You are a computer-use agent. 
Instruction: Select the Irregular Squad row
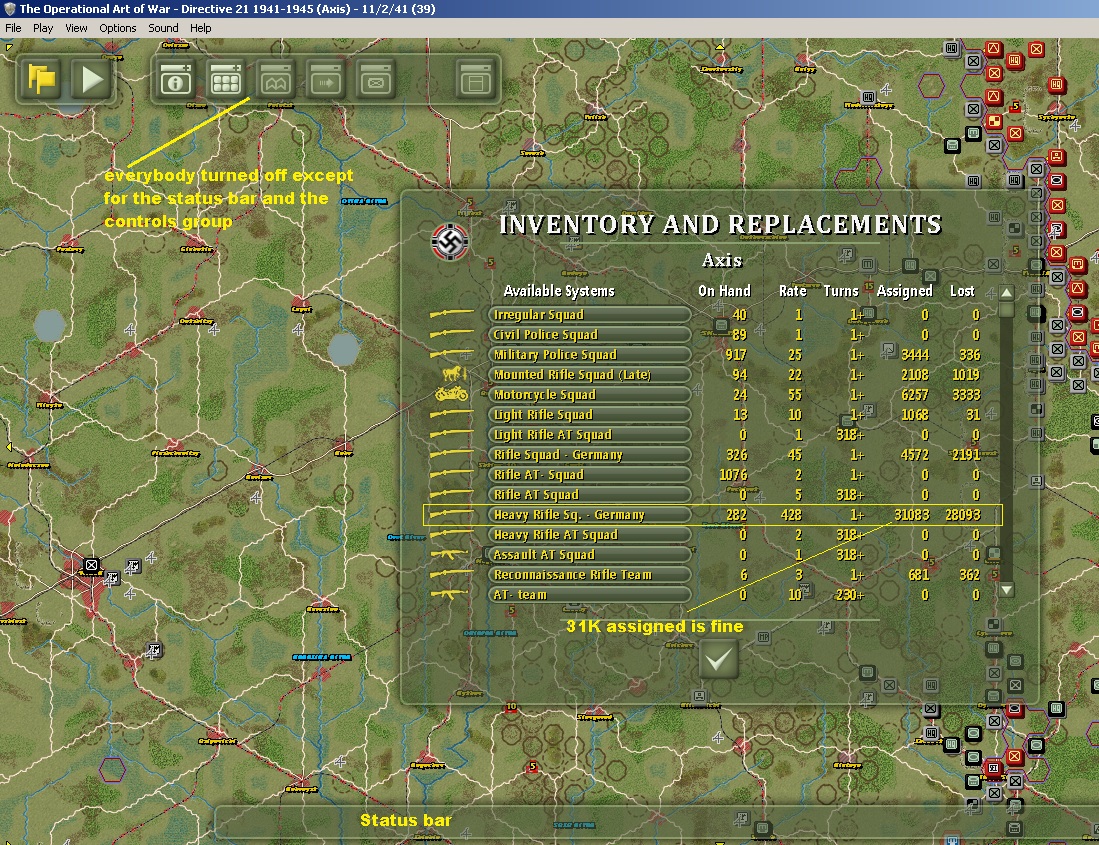pyautogui.click(x=589, y=315)
